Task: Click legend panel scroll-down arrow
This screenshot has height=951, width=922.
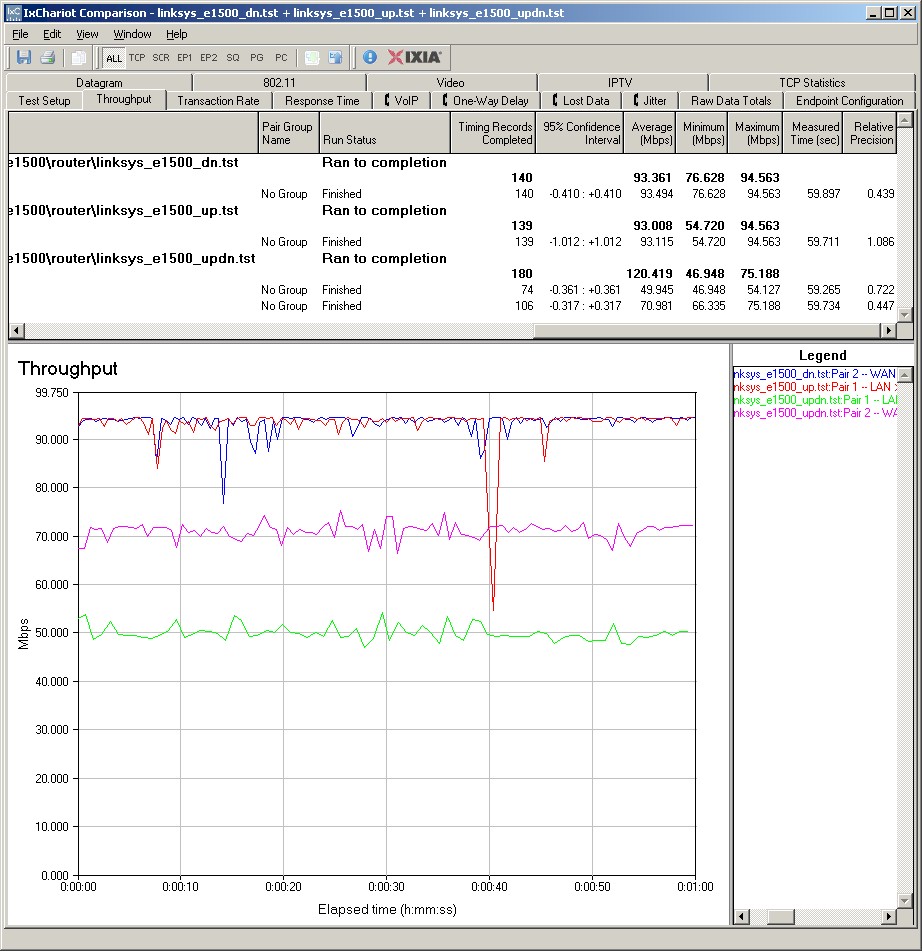Action: [x=905, y=901]
